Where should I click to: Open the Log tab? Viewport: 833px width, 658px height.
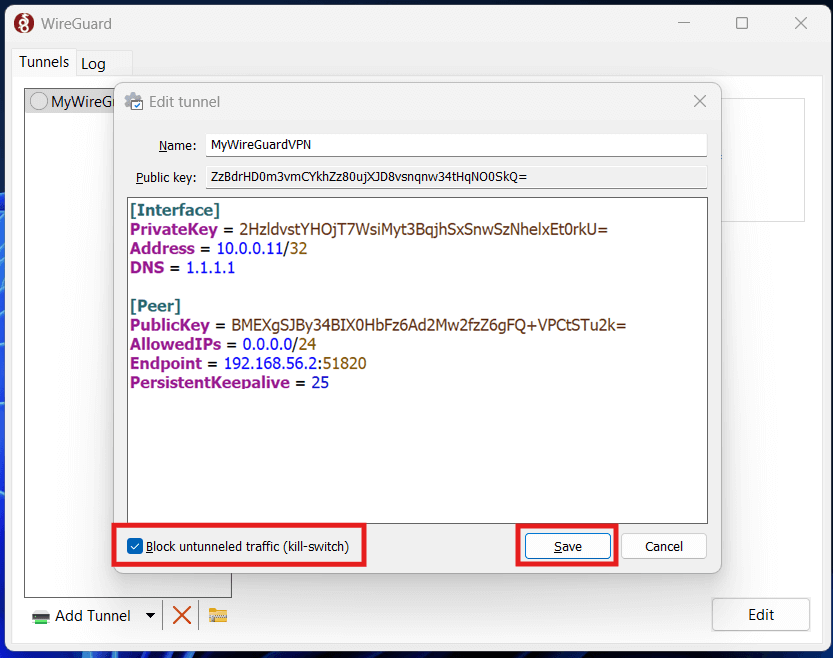click(x=93, y=63)
